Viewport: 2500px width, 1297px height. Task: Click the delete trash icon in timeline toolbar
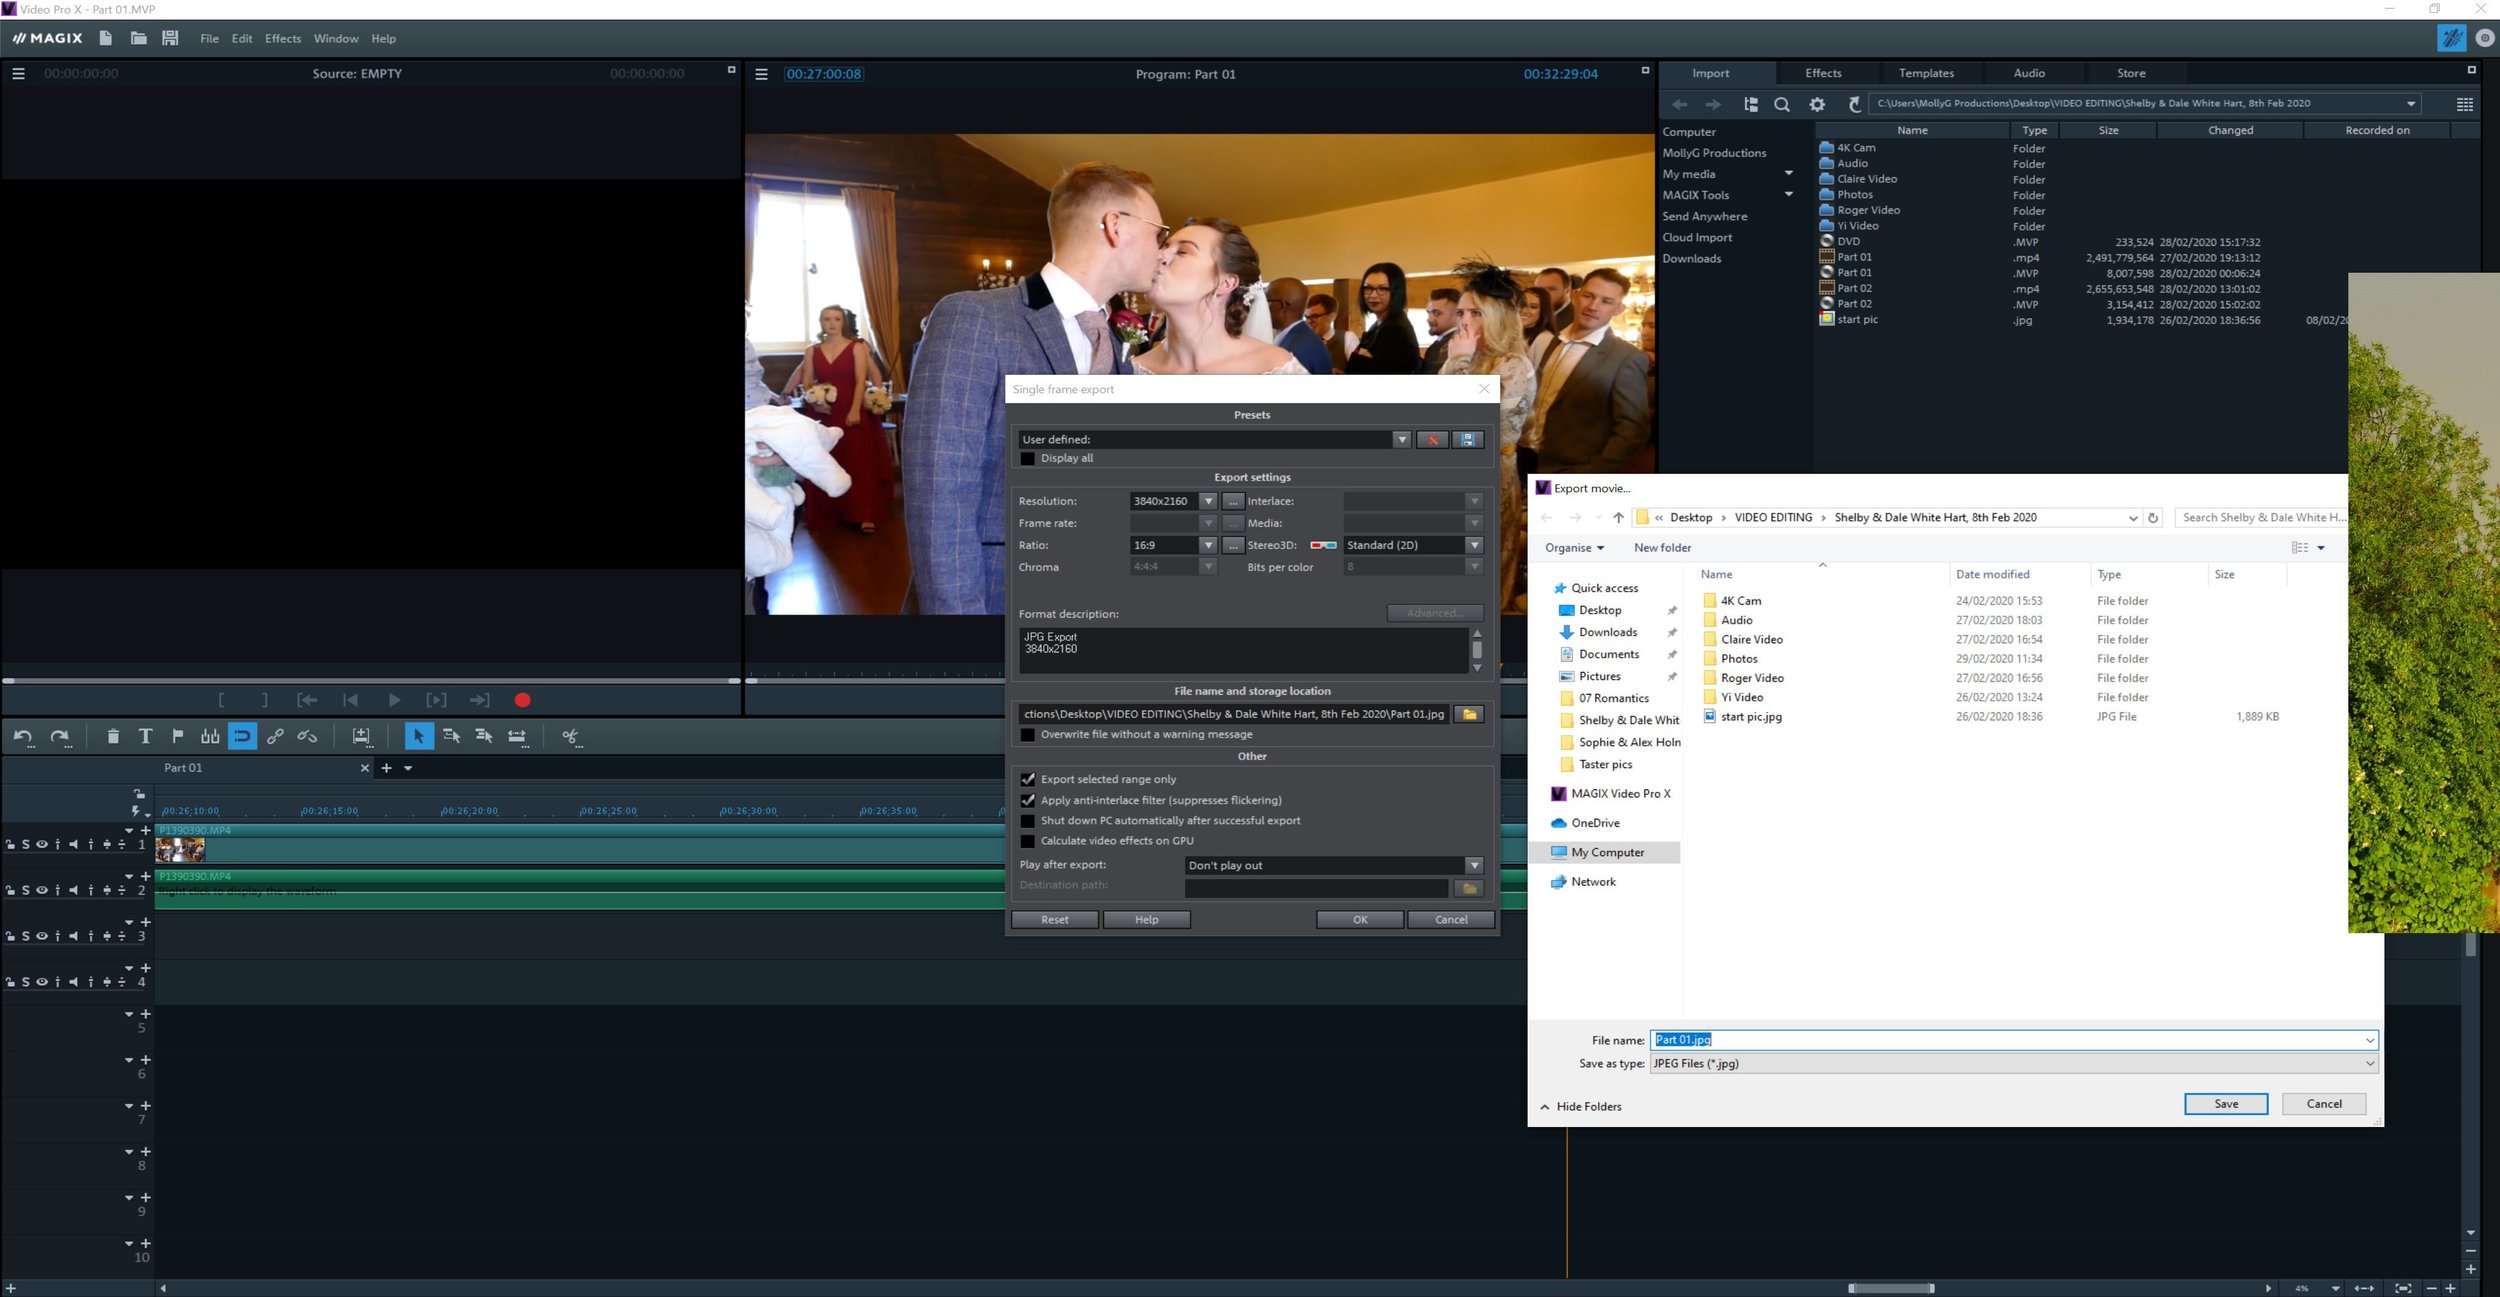tap(113, 736)
